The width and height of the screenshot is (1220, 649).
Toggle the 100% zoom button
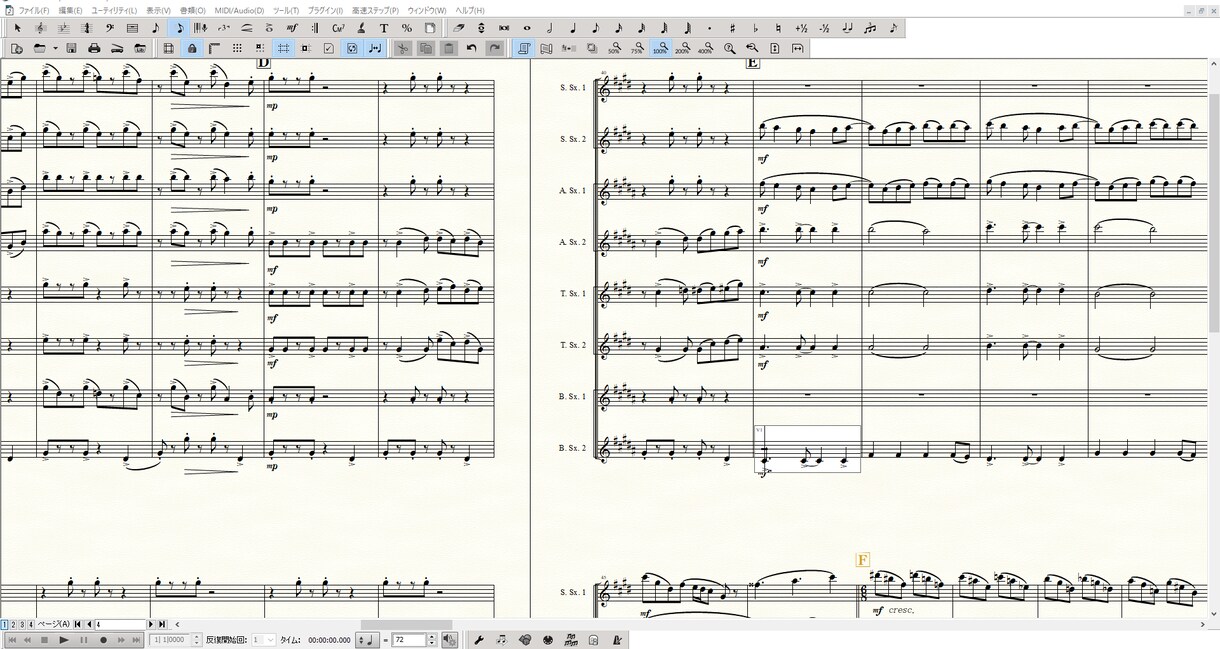[660, 48]
